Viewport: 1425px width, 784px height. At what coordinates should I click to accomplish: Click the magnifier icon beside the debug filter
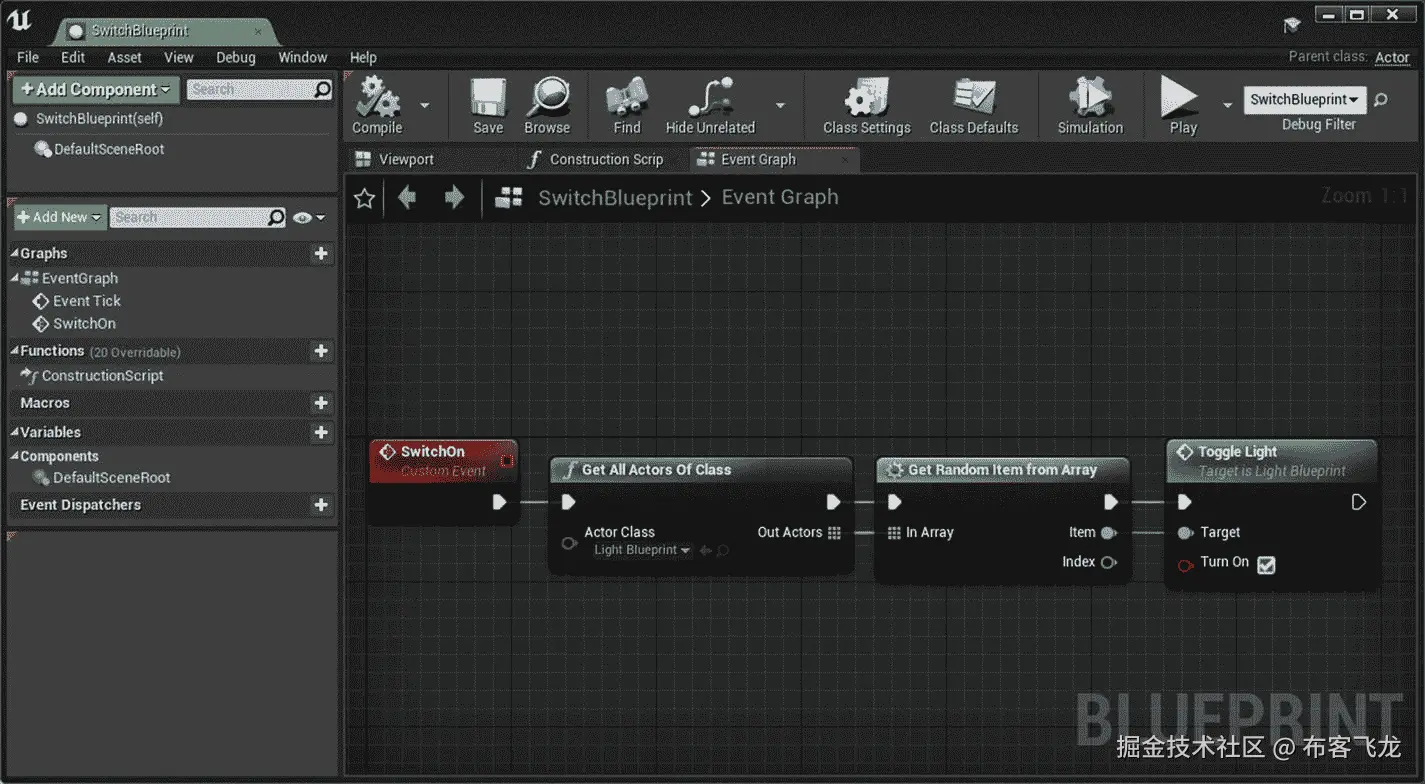pos(1381,99)
